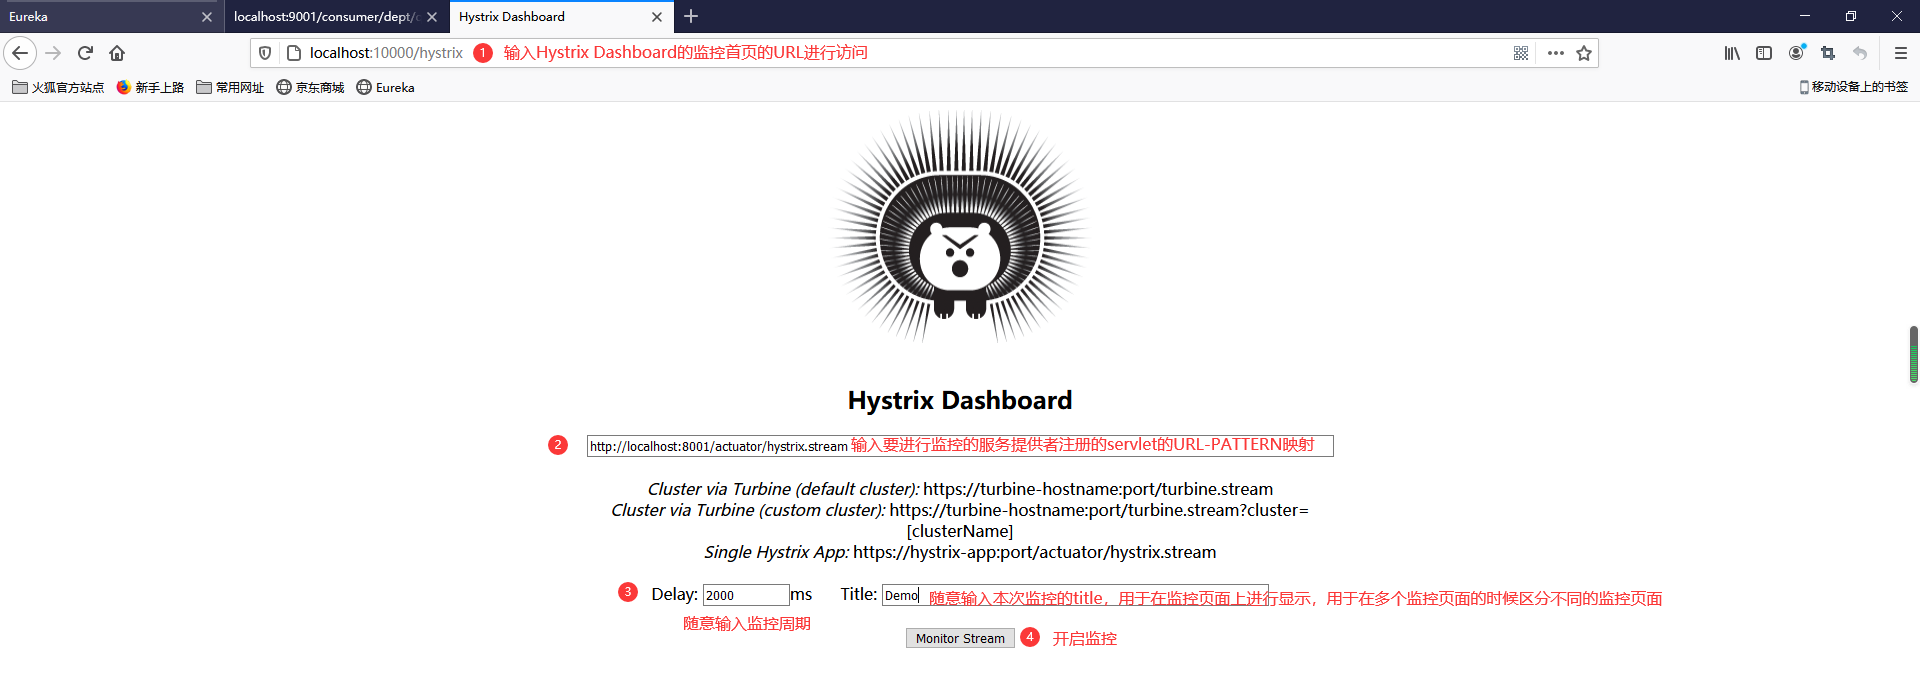Screen dimensions: 1920x693
Task: Open the QR code icon in address bar
Action: (1521, 53)
